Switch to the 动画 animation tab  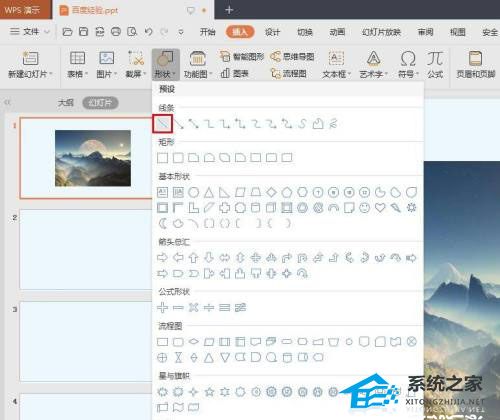click(x=337, y=32)
